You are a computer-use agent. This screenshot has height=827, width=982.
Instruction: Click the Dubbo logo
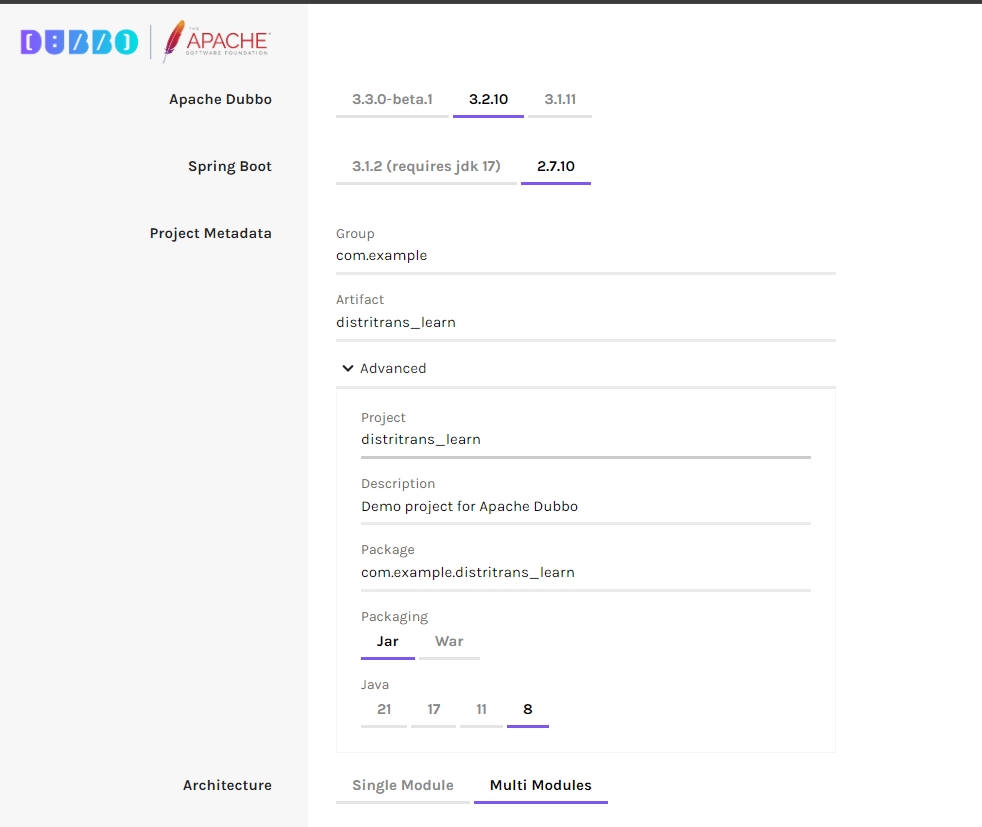click(79, 42)
